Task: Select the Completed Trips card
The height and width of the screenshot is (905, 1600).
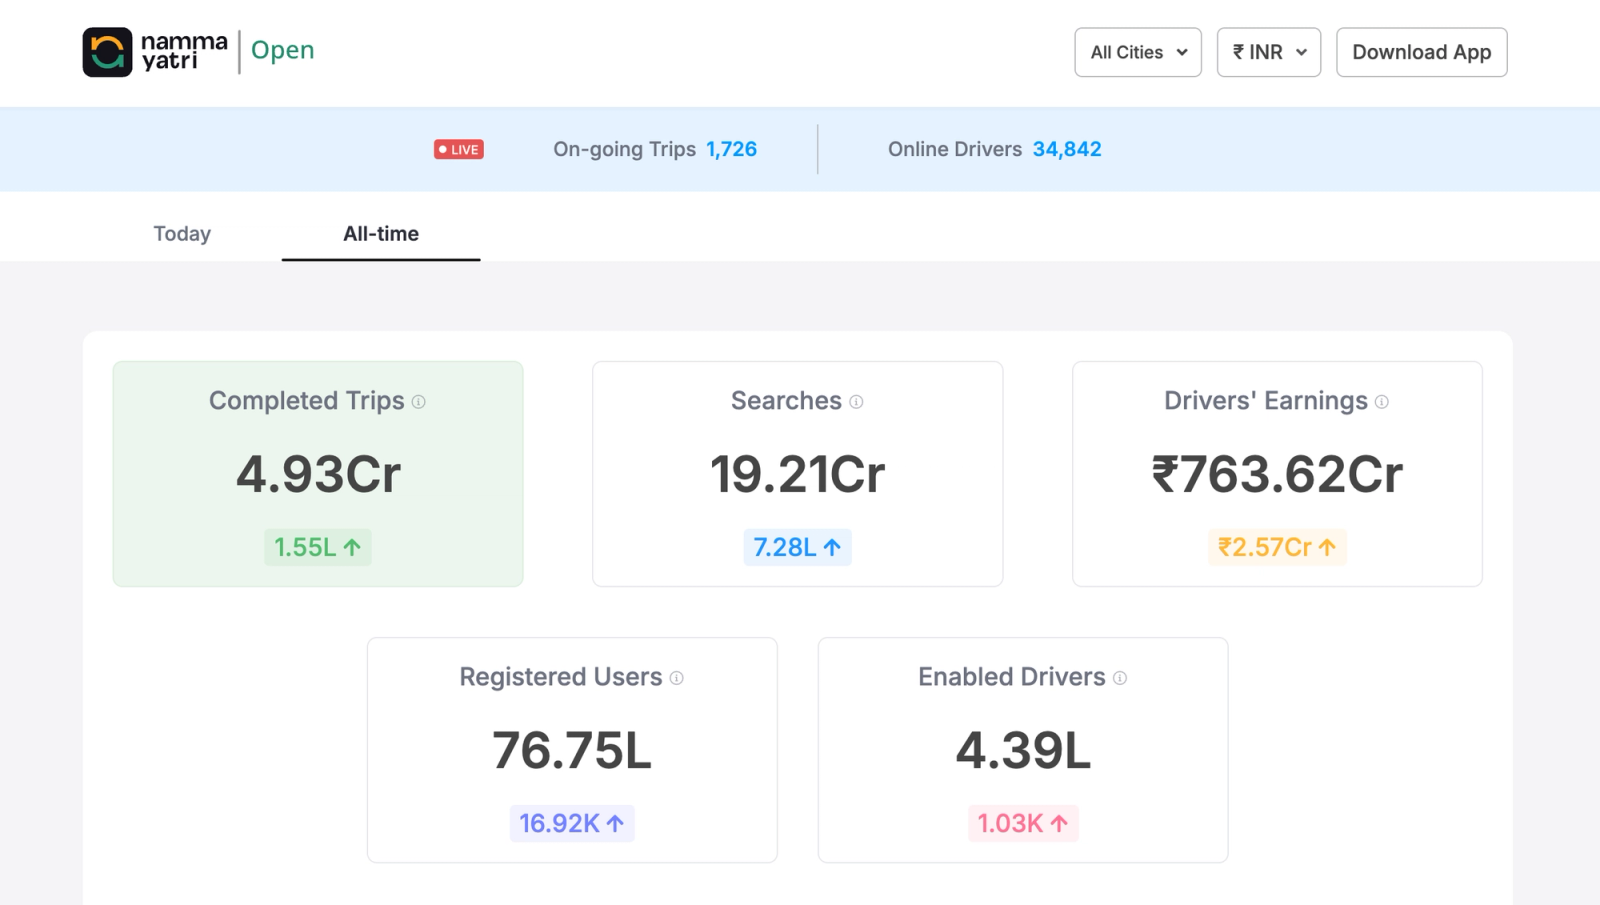Action: [x=318, y=474]
